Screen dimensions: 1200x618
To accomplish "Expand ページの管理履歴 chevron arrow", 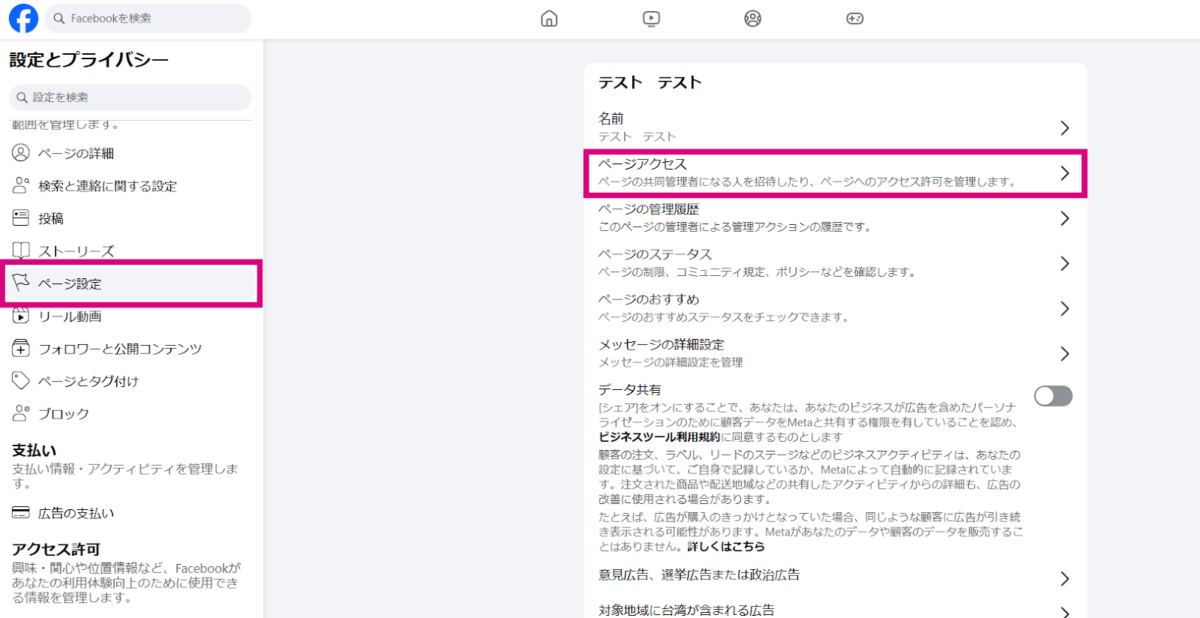I will point(1064,218).
